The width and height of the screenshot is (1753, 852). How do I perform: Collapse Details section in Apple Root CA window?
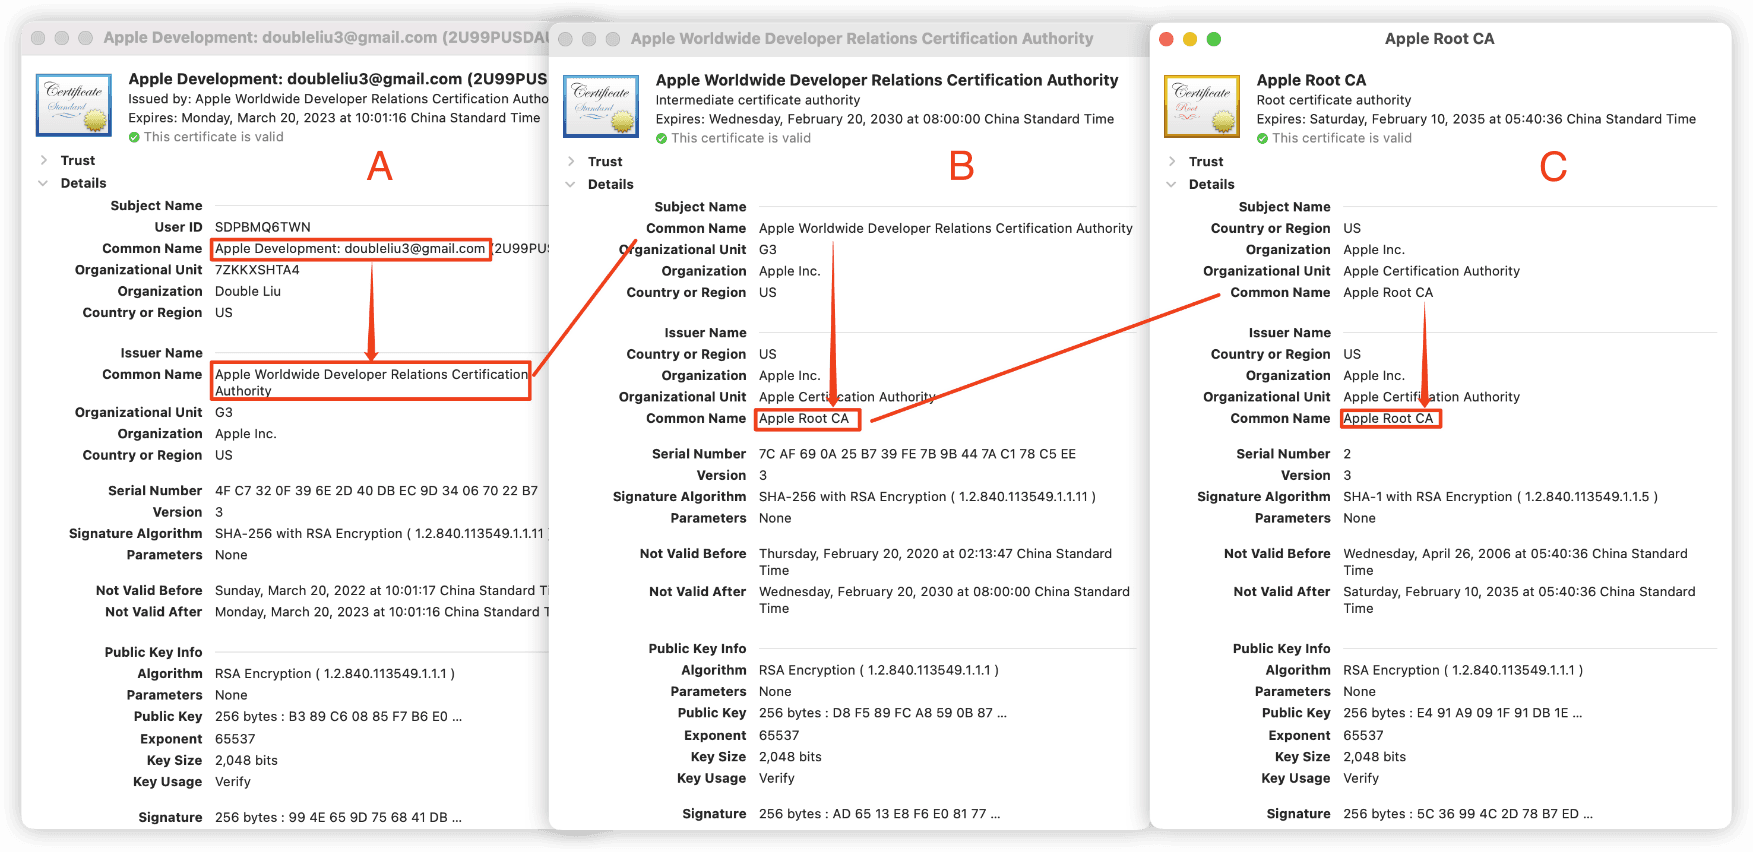(1172, 185)
